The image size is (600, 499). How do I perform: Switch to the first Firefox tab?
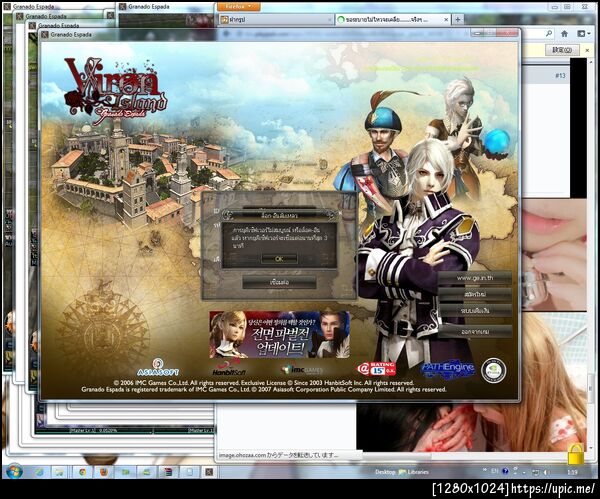coord(274,20)
